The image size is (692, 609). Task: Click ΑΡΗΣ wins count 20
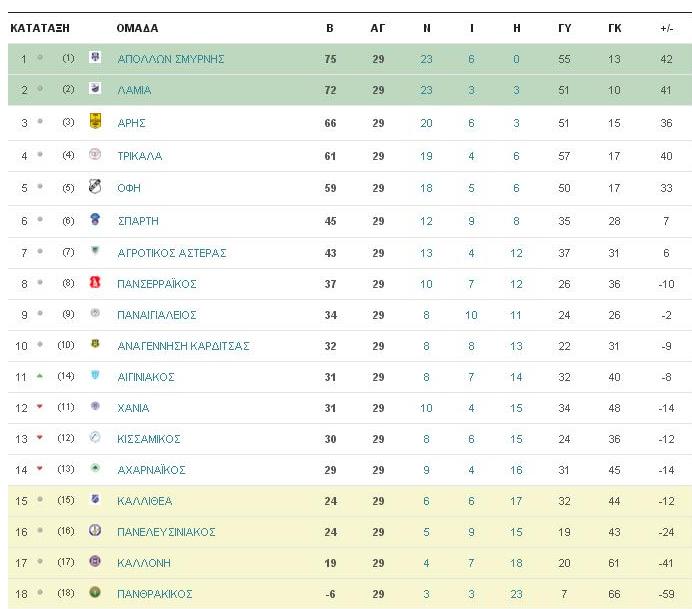426,123
